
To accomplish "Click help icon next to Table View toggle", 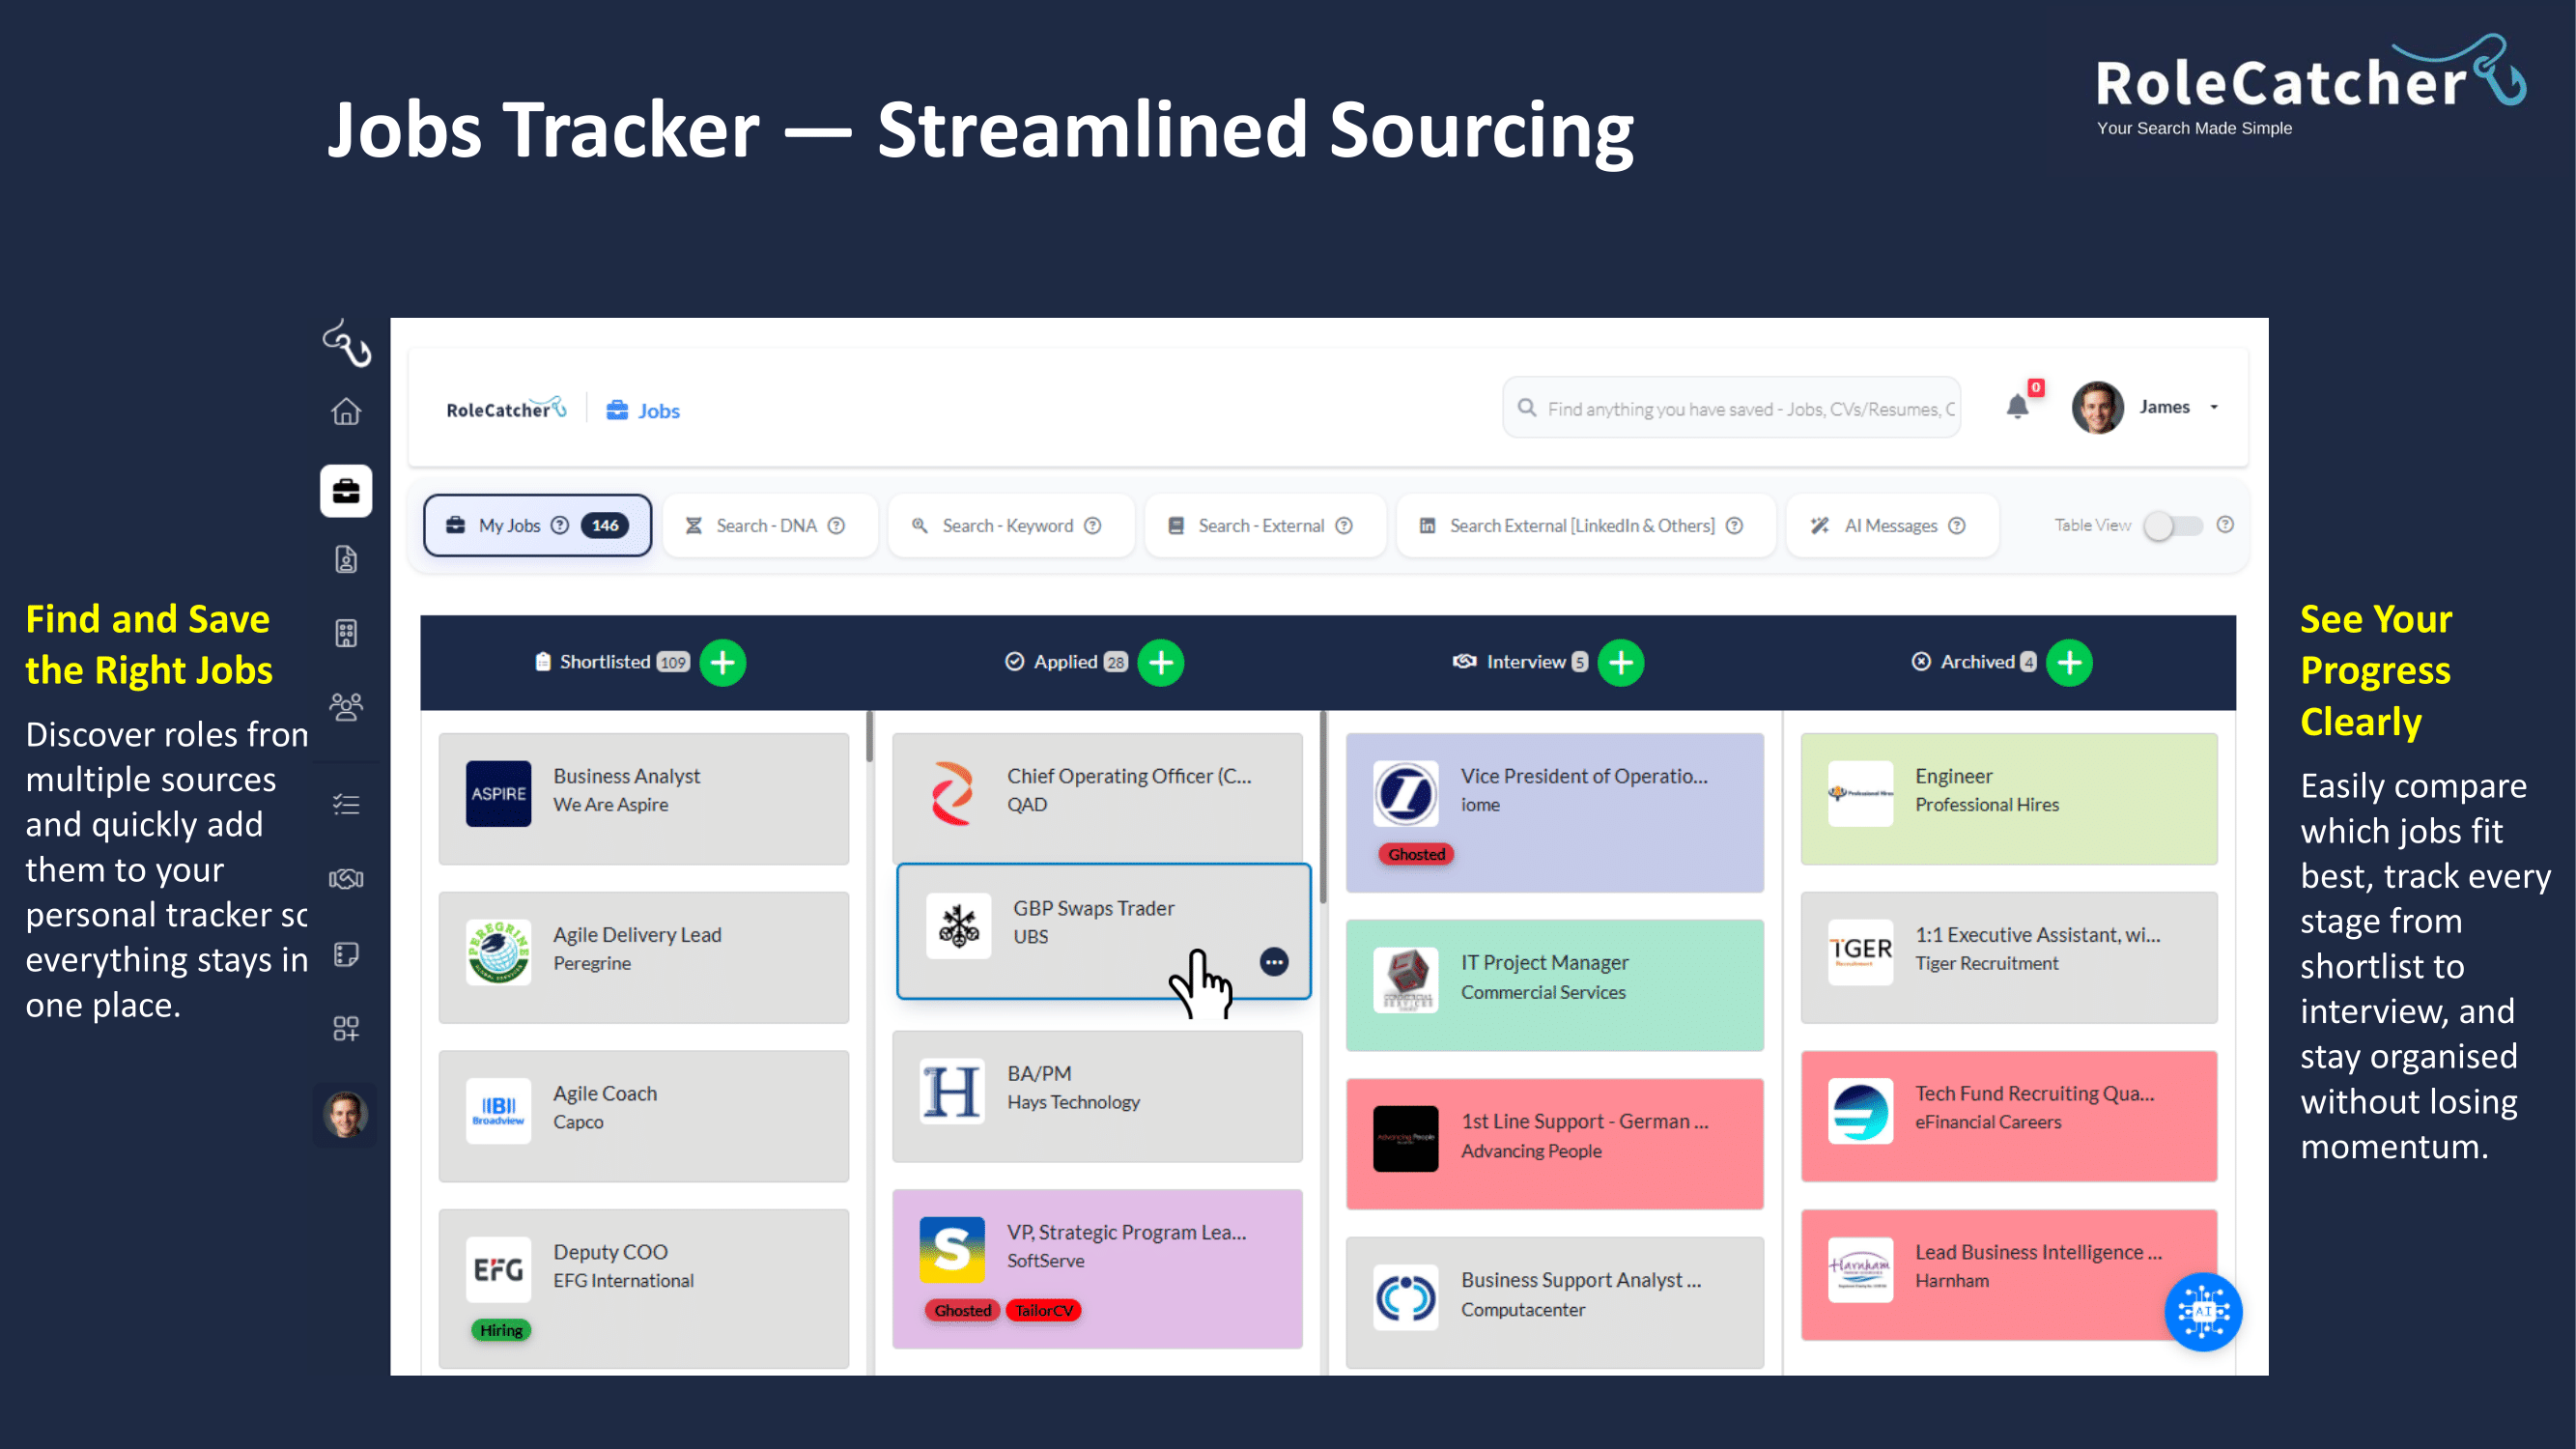I will click(2225, 524).
